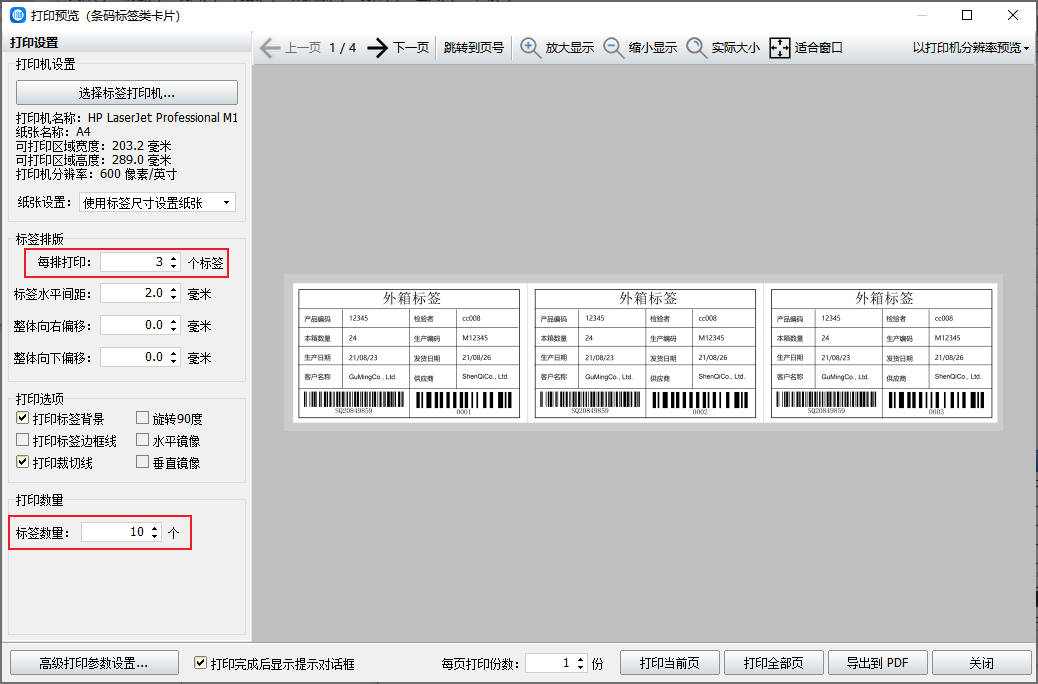
Task: Go to previous page using 上一页 arrow
Action: point(270,46)
